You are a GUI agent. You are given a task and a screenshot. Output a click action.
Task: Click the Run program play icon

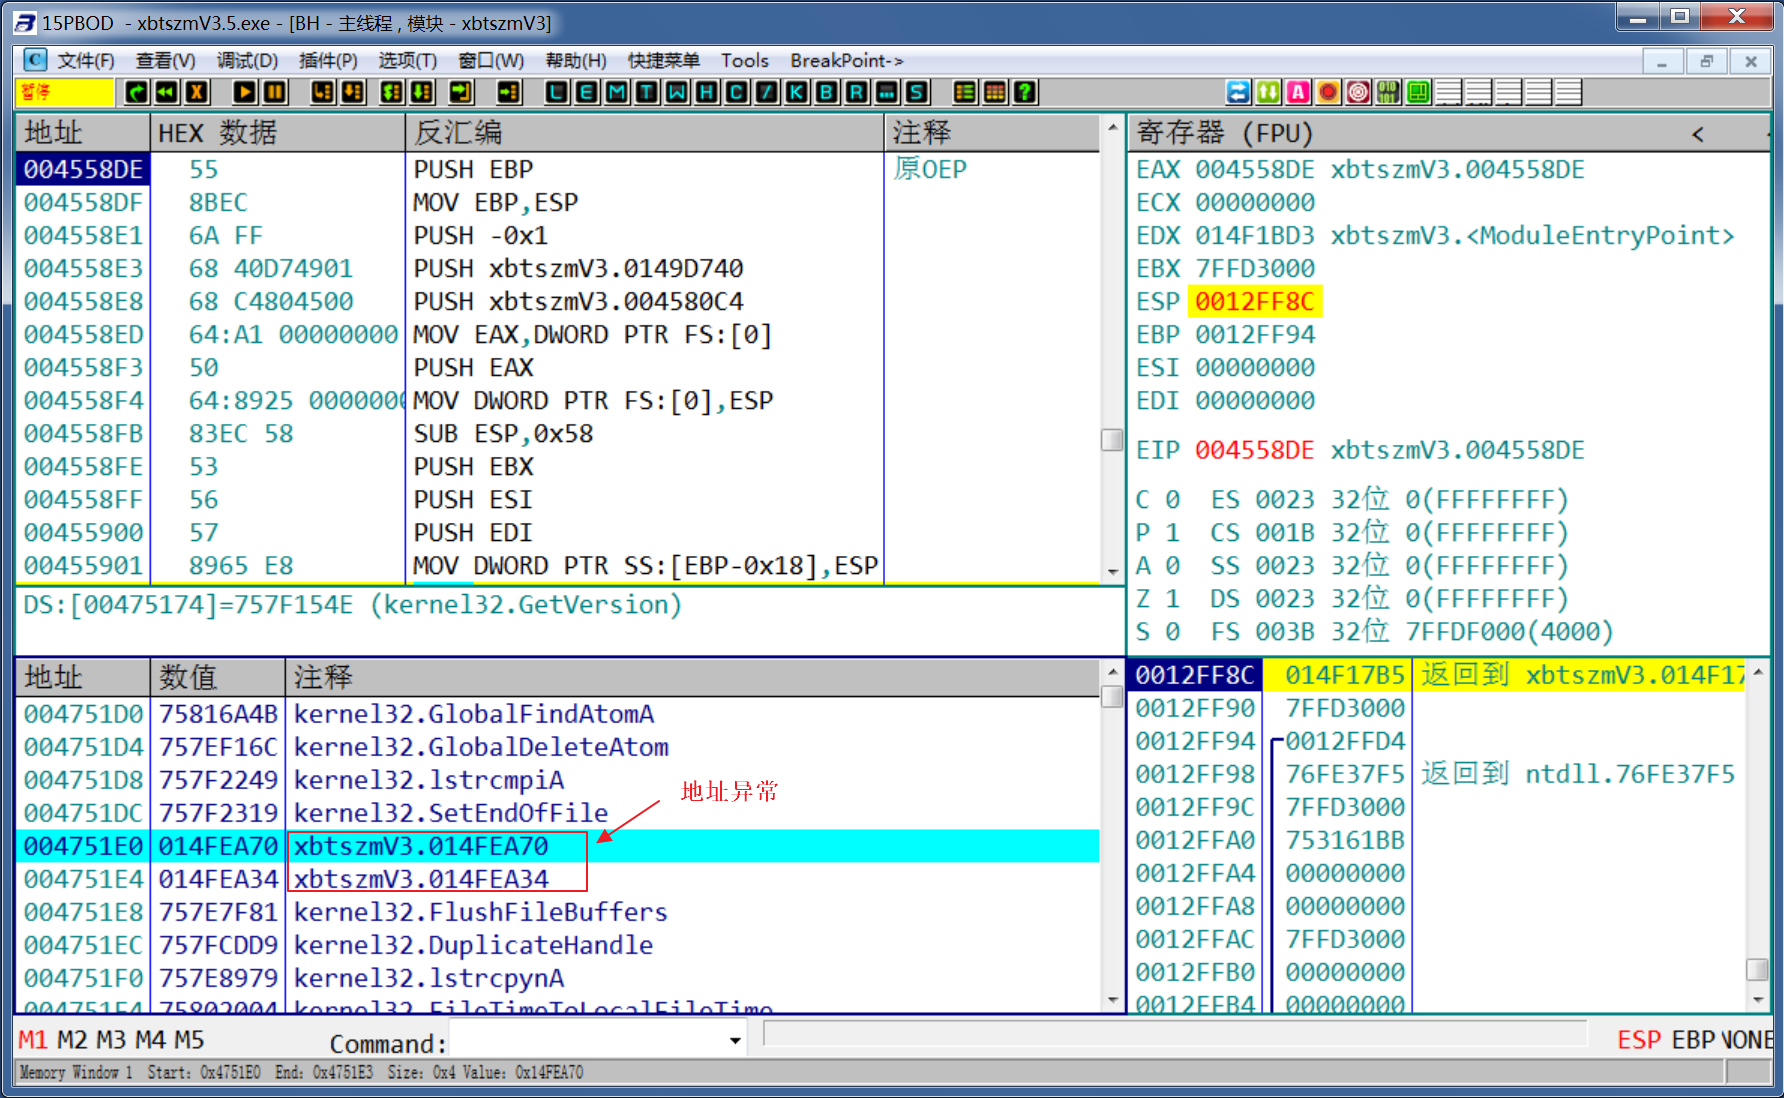click(244, 93)
